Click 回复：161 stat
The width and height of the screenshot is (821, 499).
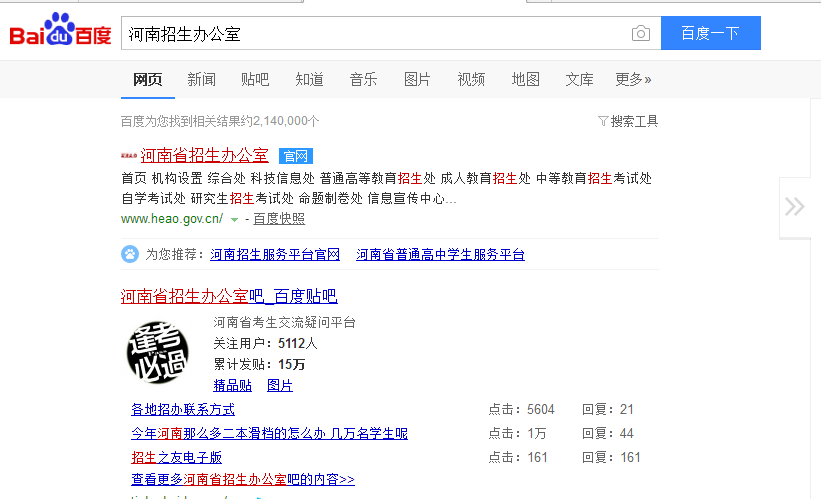[x=612, y=458]
